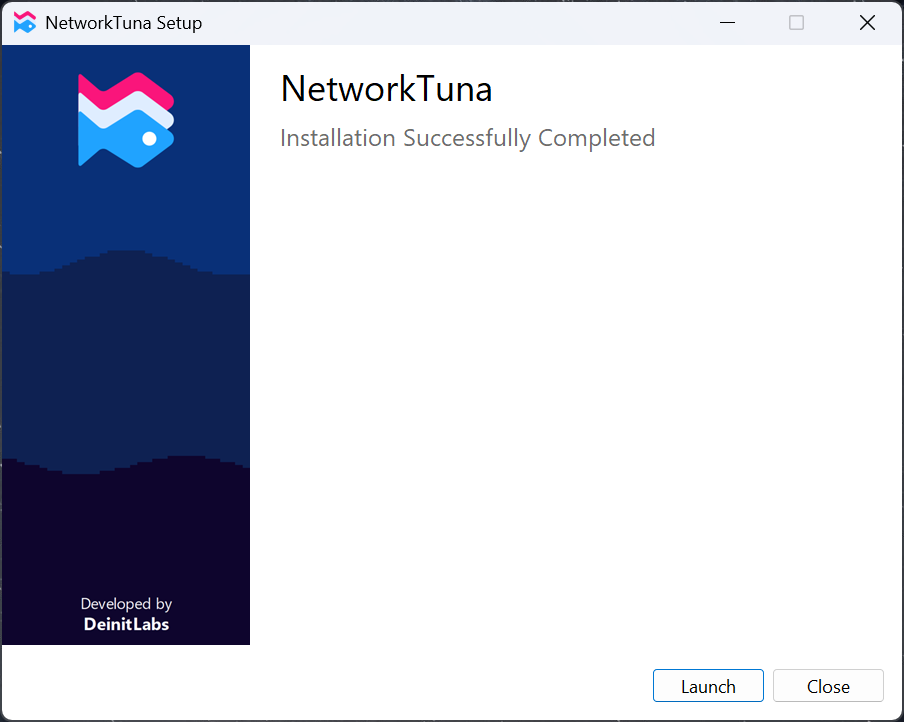The image size is (904, 722).
Task: Launch NetworkTuna with the Launch button
Action: [708, 686]
